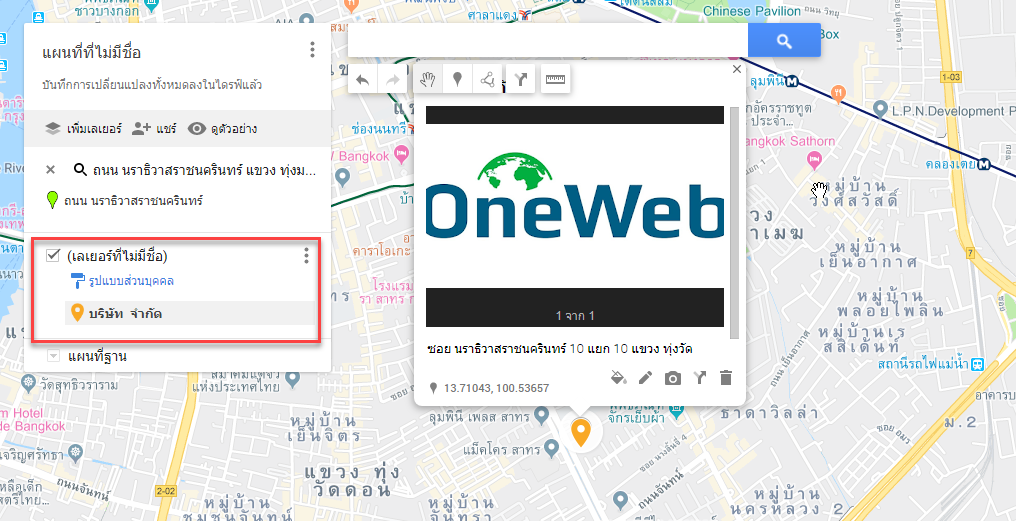Open layer options three-dot menu
Screen dimensions: 1016x521
coord(306,256)
